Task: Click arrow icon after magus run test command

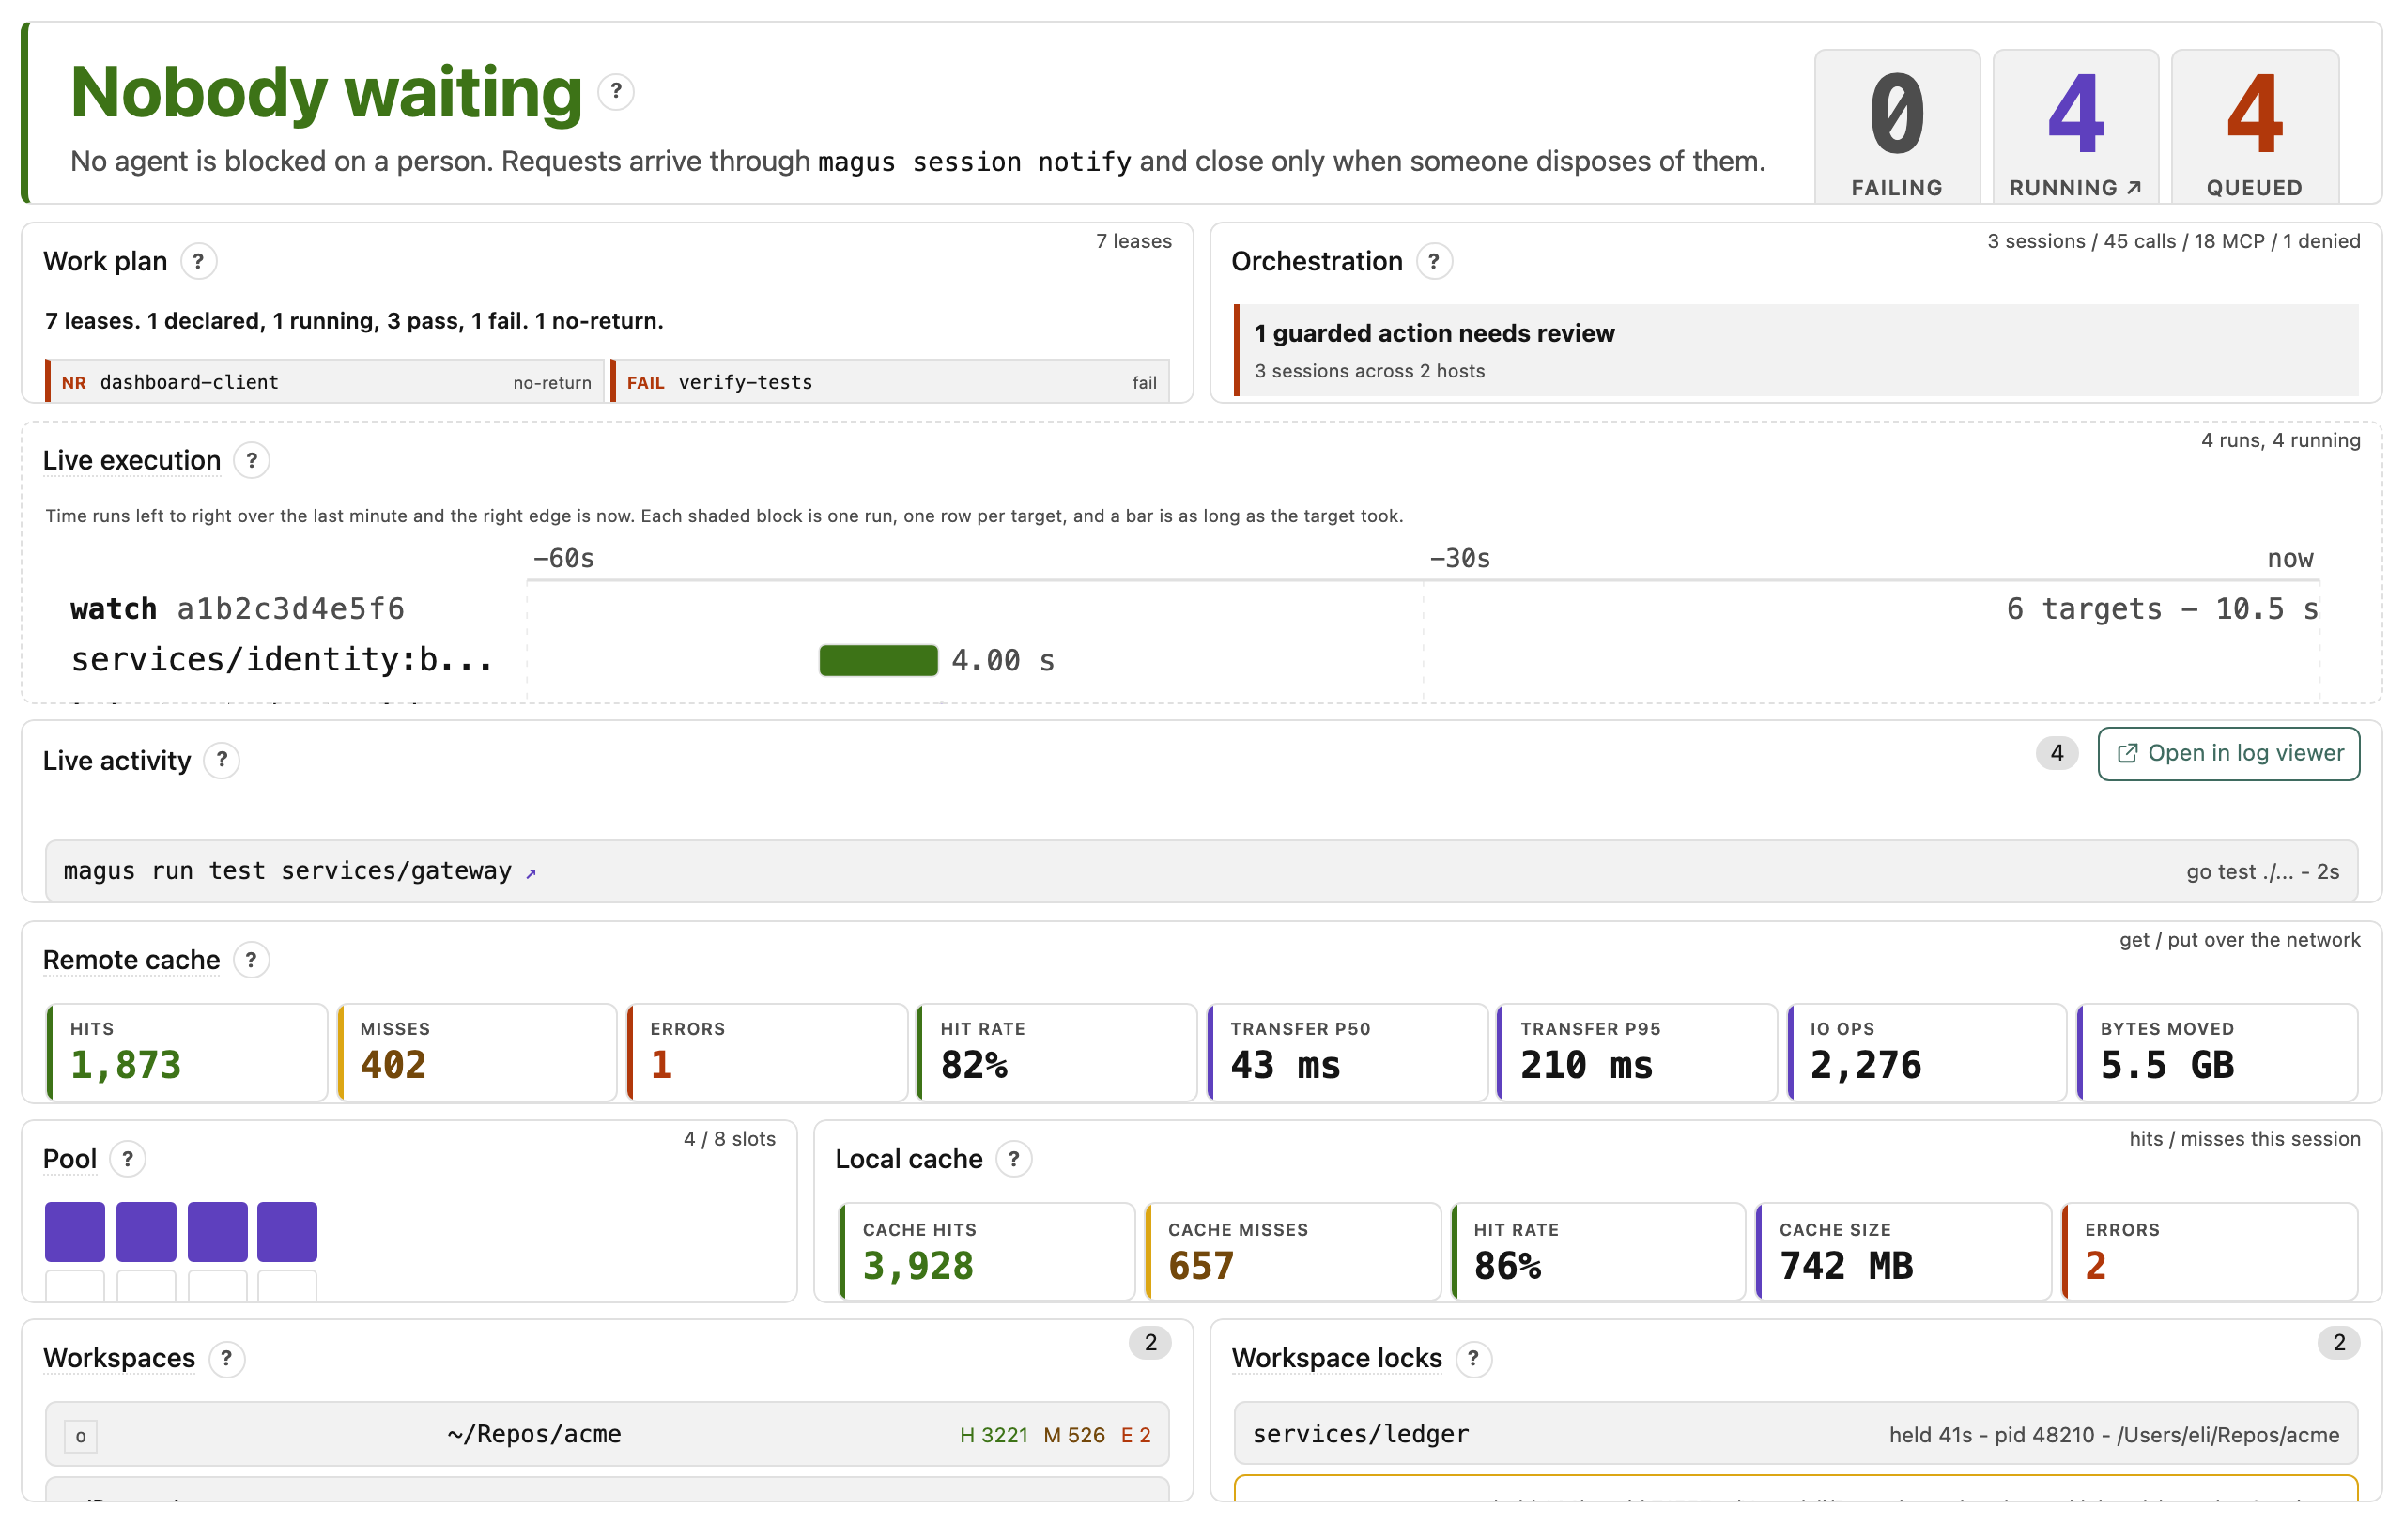Action: coord(531,874)
